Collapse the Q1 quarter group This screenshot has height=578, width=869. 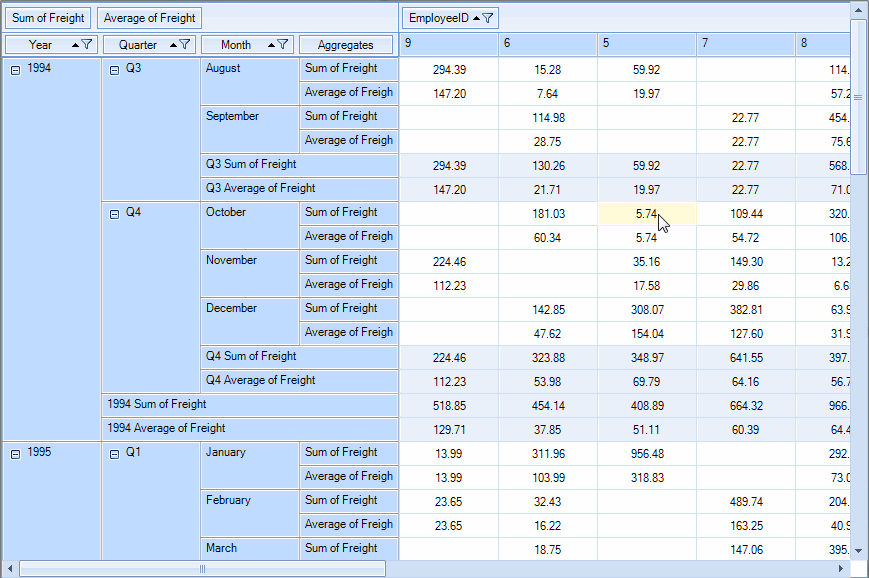click(x=113, y=453)
